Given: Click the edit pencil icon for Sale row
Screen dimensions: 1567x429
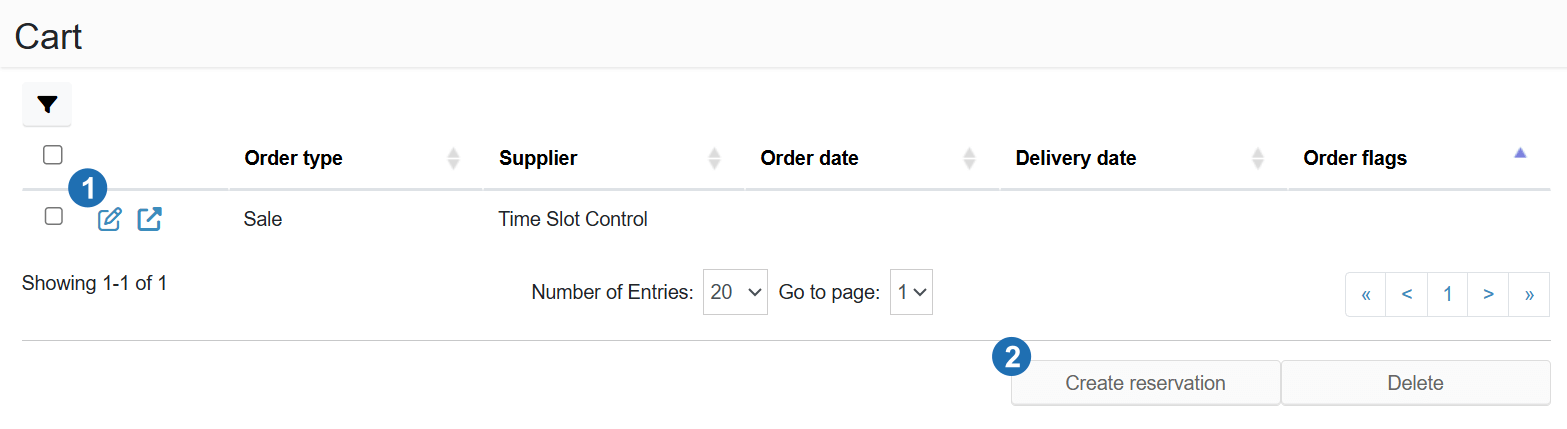Looking at the screenshot, I should pyautogui.click(x=109, y=219).
